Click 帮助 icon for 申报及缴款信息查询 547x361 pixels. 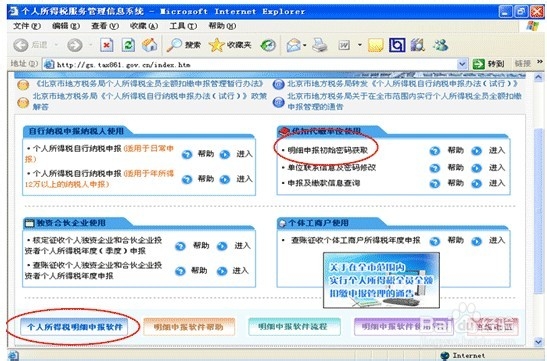pos(435,184)
